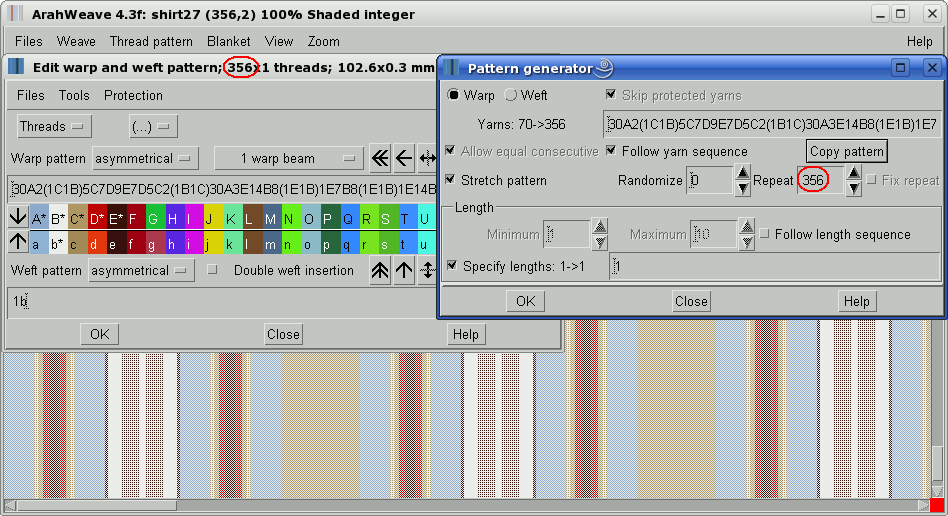Image resolution: width=948 pixels, height=516 pixels.
Task: Click Close in Edit warp and weft window
Action: point(283,335)
